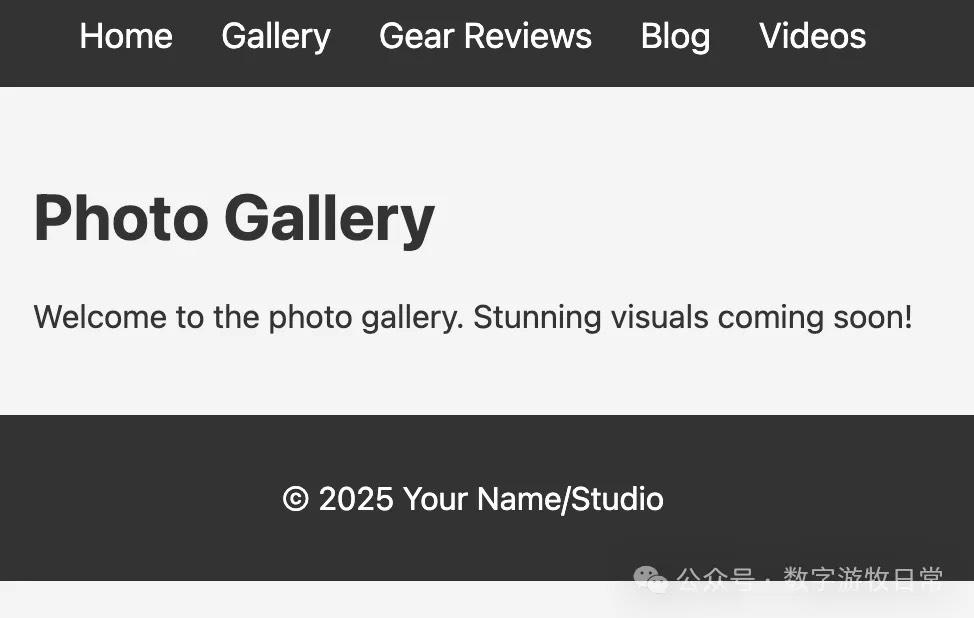
Task: Open the Gallery navigation link
Action: [276, 37]
